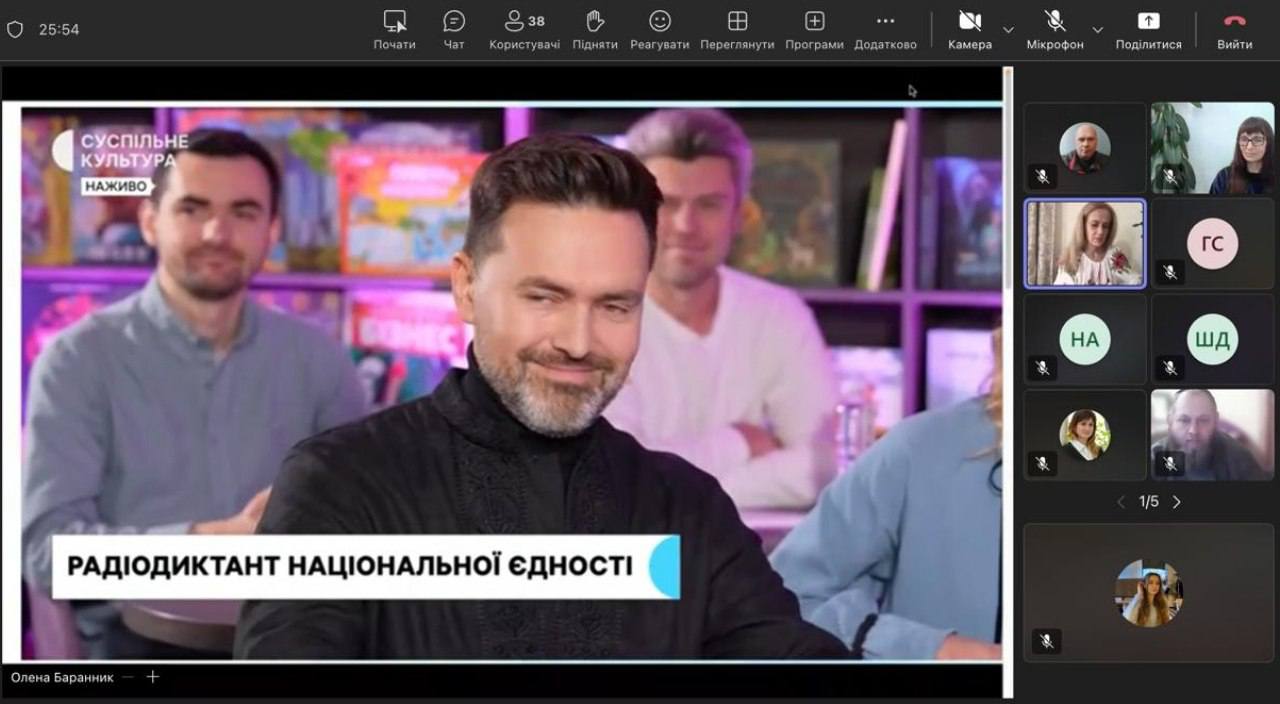Go to next participants page
Screen dimensions: 1280x704
pos(1177,502)
